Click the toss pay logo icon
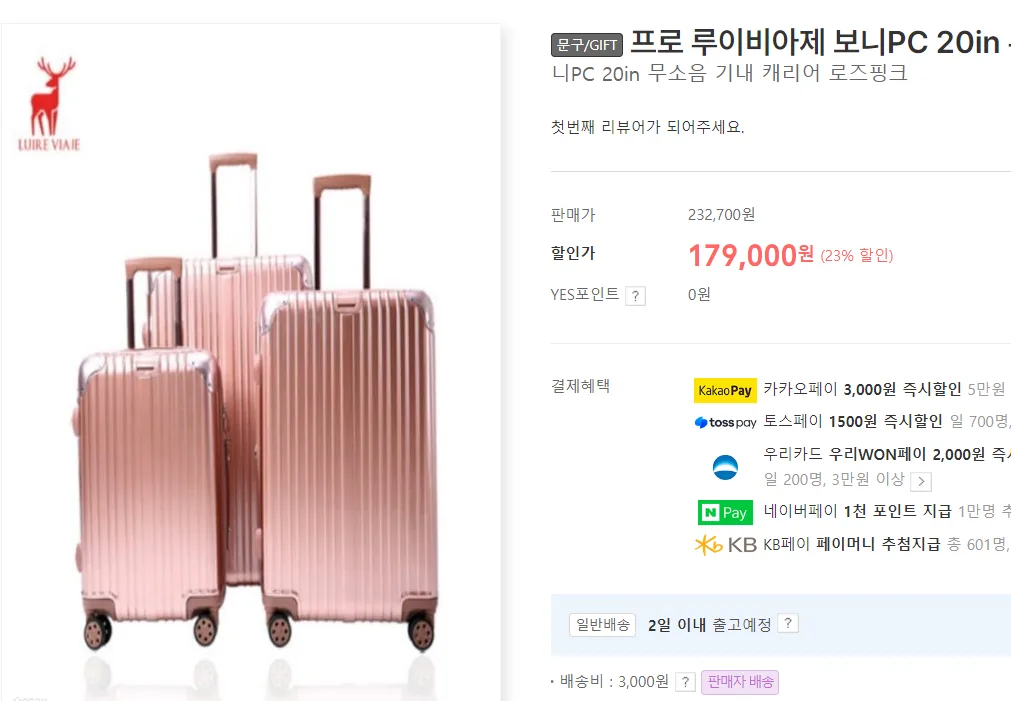 725,422
